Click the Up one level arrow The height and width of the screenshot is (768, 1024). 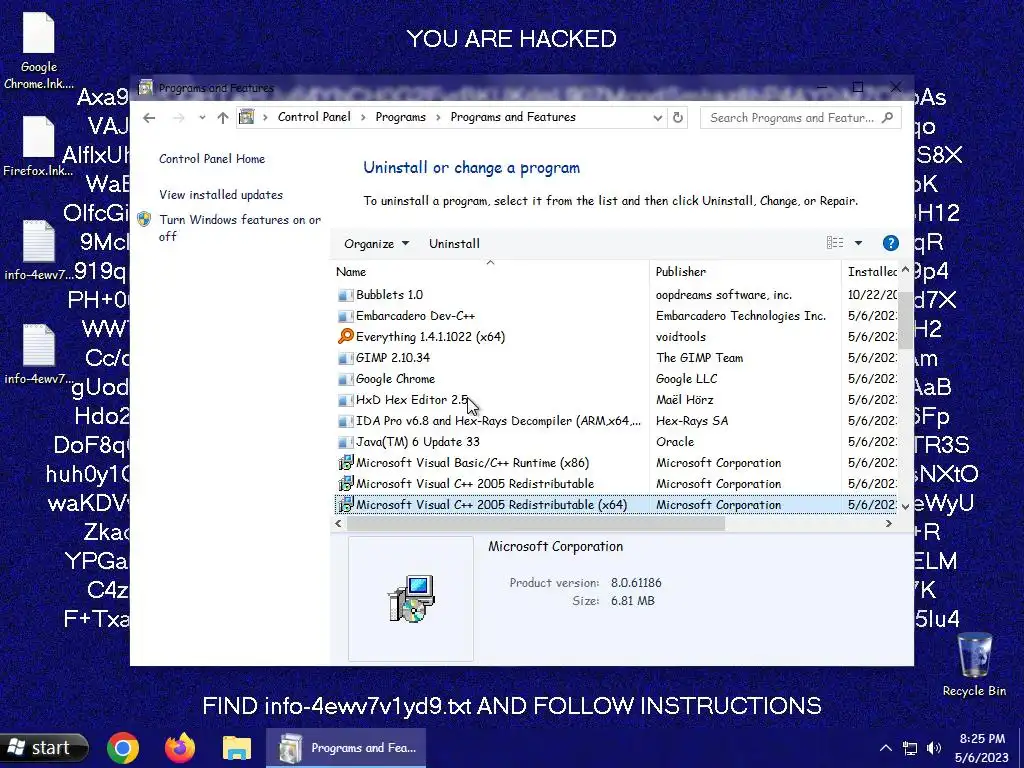tap(223, 118)
